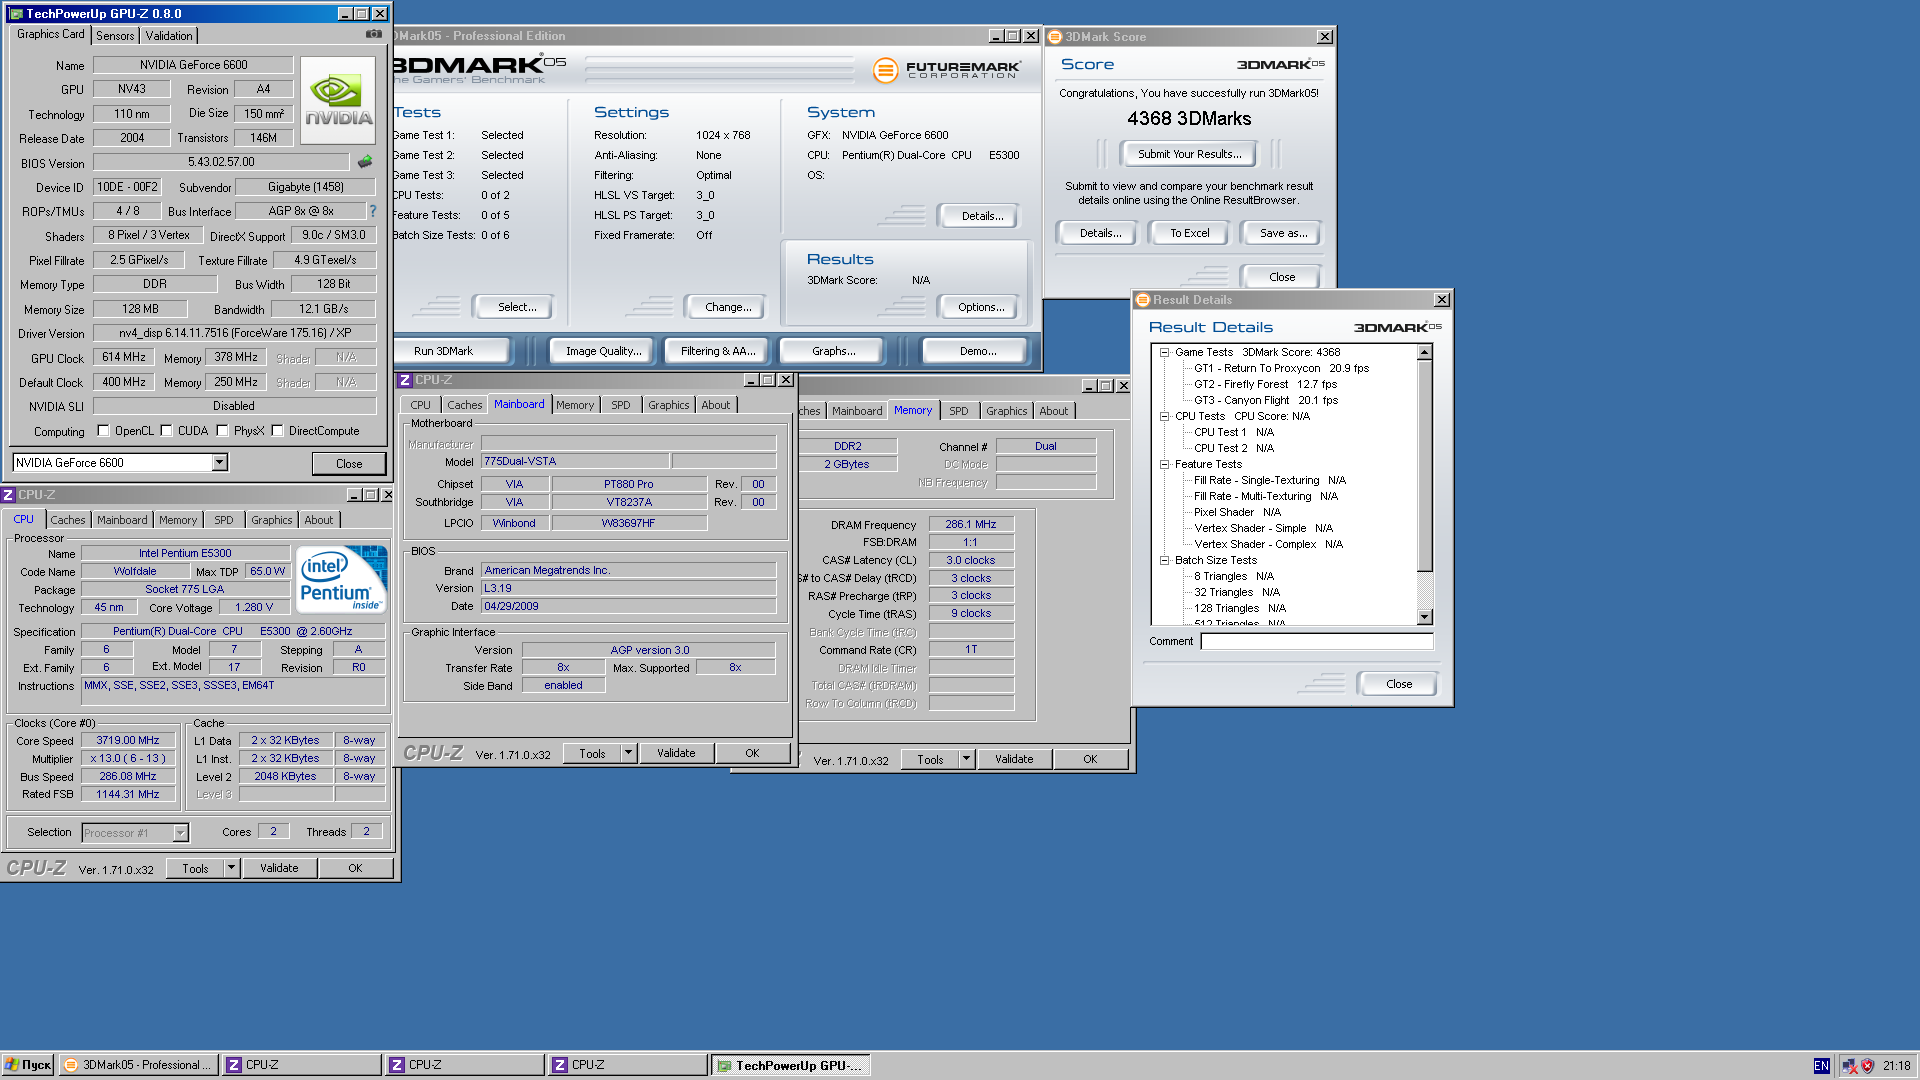Click the Image Quality... button
Viewport: 1920px width, 1080px height.
[x=603, y=351]
